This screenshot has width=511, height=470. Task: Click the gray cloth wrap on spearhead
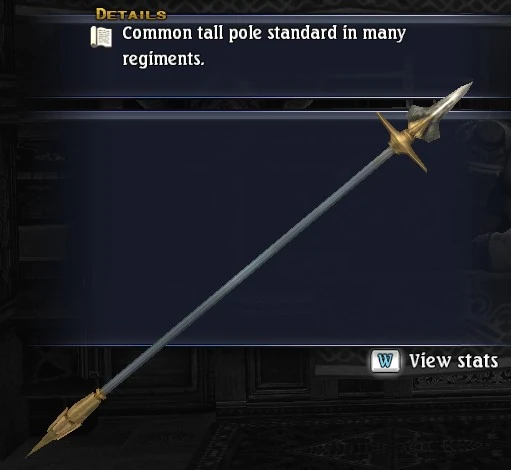coord(423,122)
